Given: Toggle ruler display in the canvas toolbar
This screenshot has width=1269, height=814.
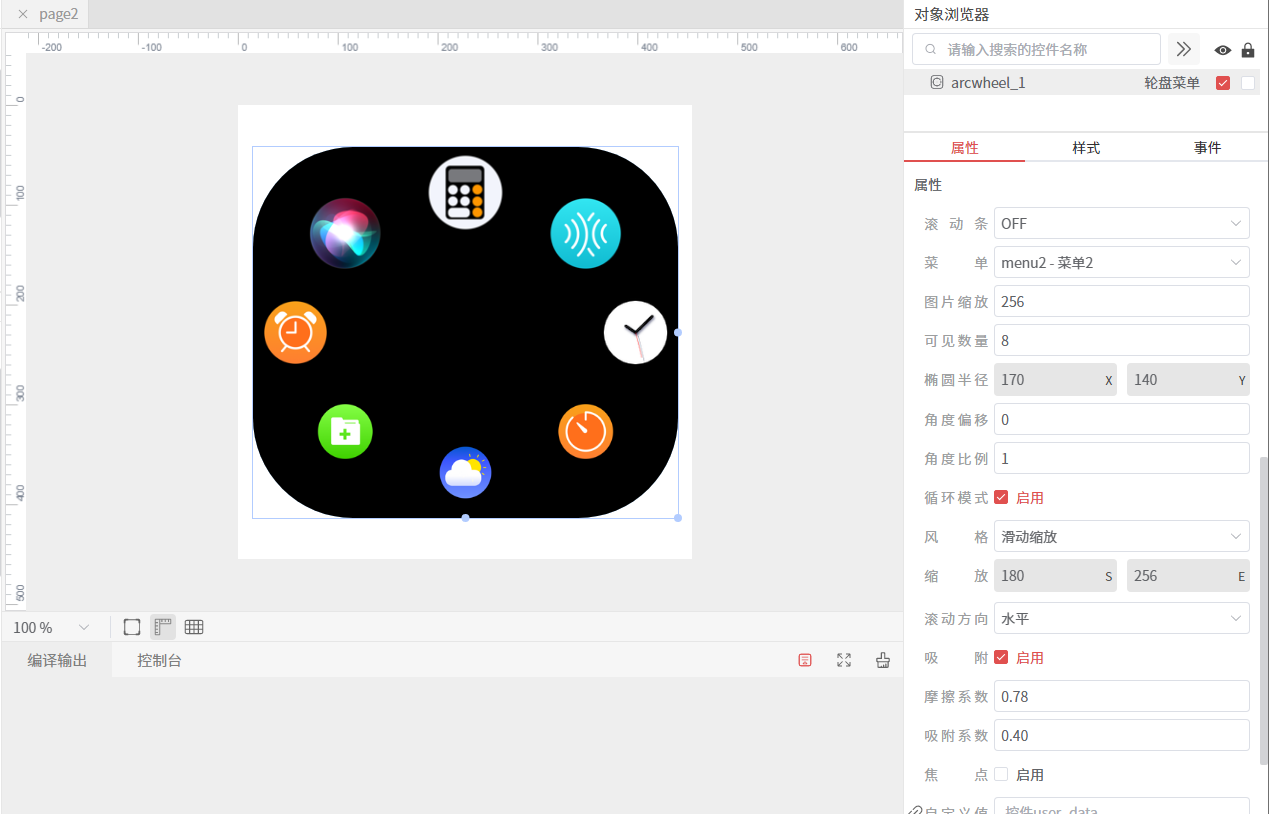Looking at the screenshot, I should (x=163, y=627).
